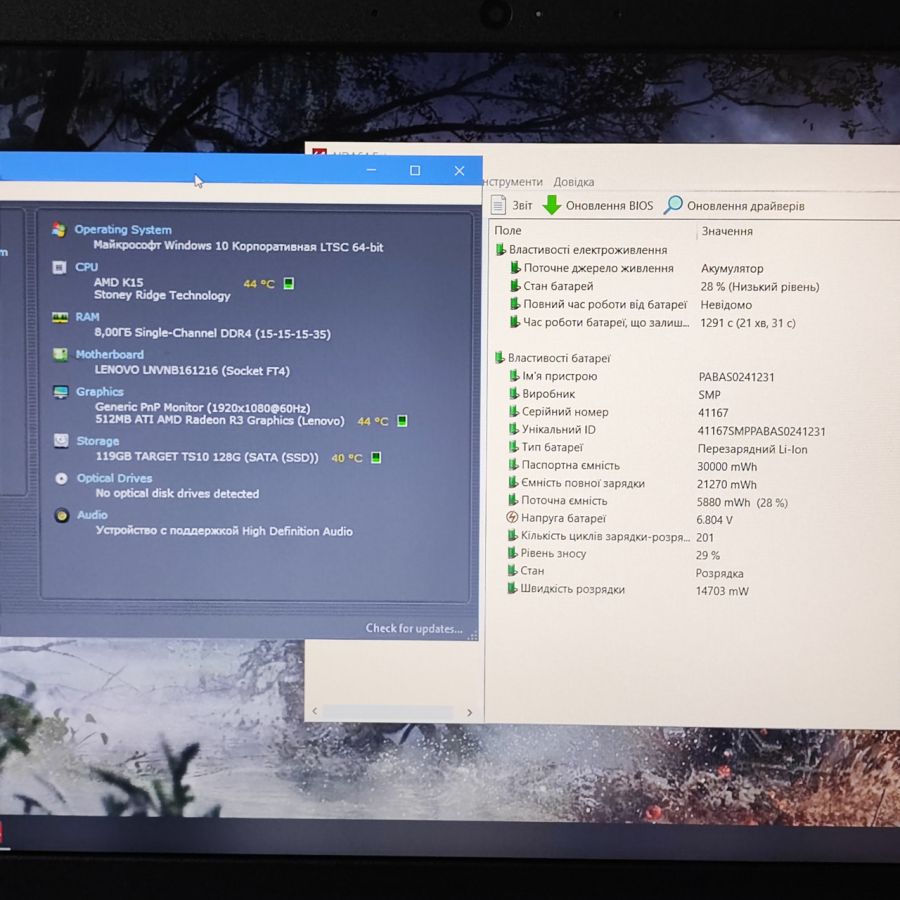Image resolution: width=900 pixels, height=900 pixels.
Task: Click the Storage drive icon
Action: click(61, 441)
